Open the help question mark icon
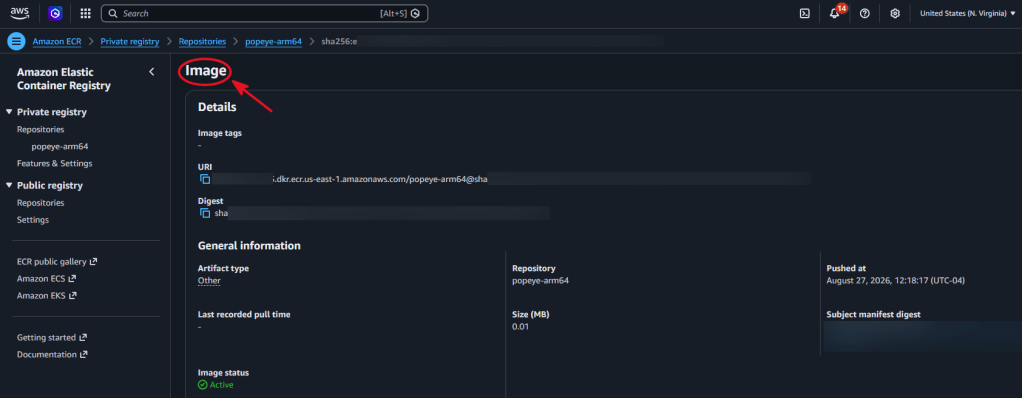This screenshot has width=1022, height=398. [865, 13]
